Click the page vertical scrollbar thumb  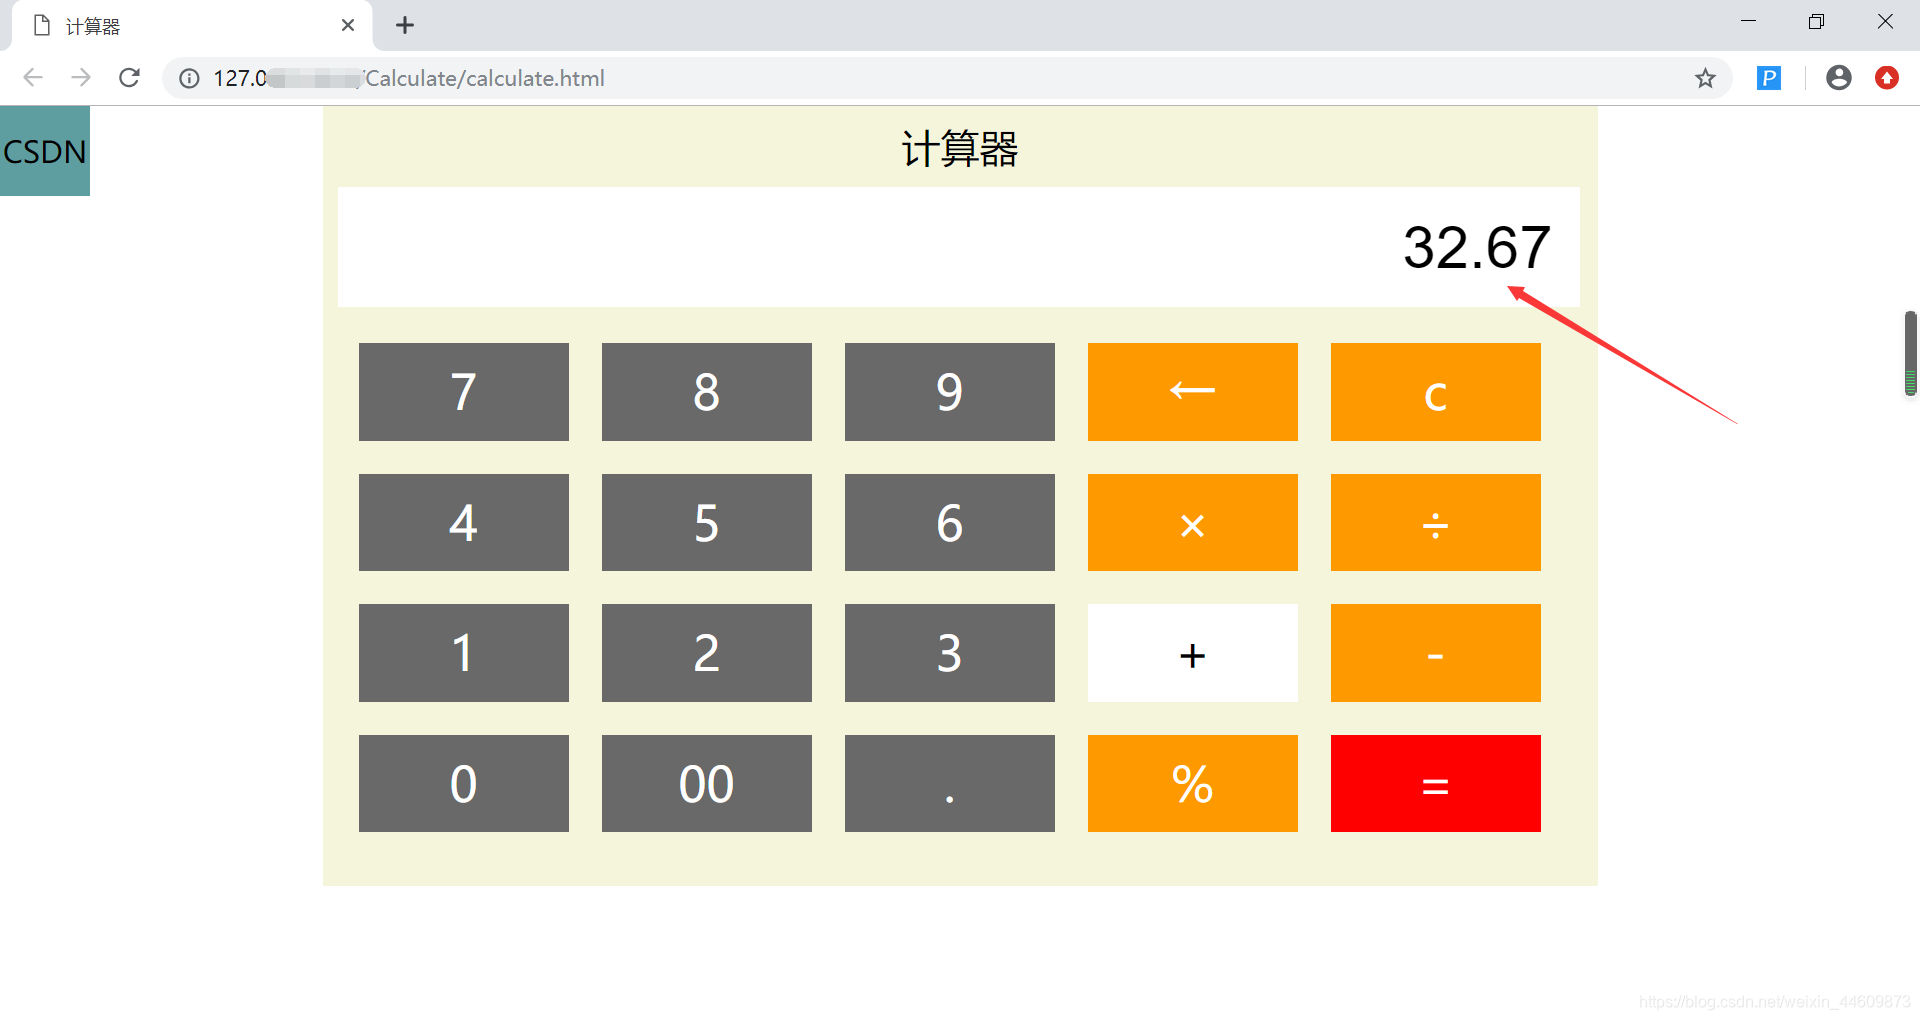click(1910, 354)
